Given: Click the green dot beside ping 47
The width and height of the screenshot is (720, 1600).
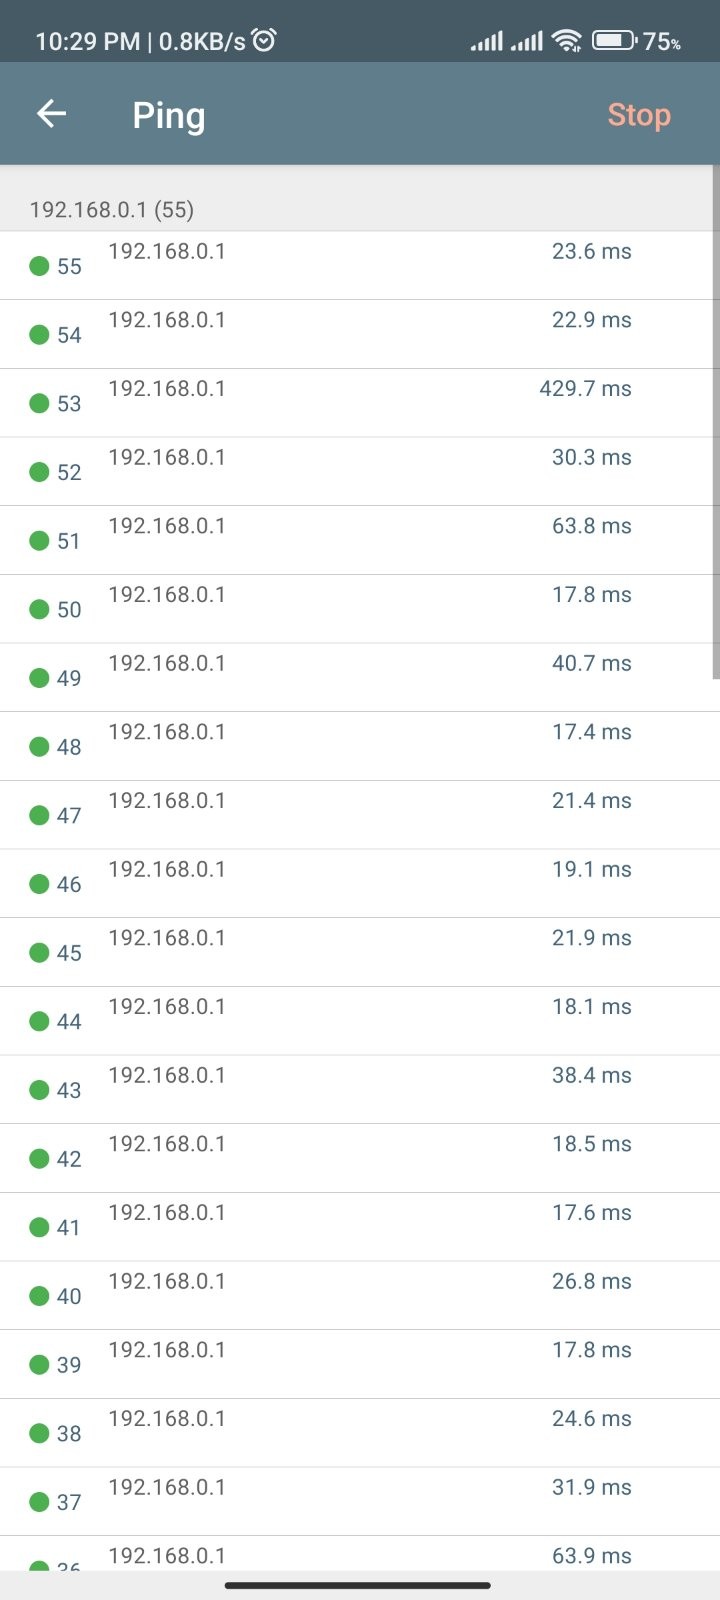Looking at the screenshot, I should tap(40, 815).
